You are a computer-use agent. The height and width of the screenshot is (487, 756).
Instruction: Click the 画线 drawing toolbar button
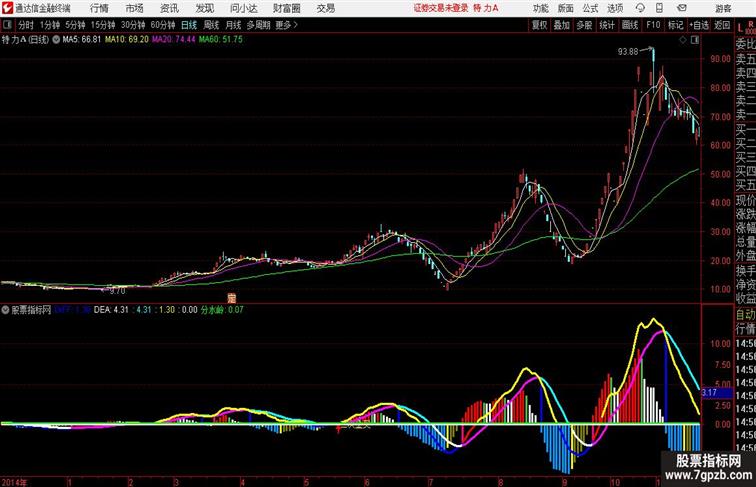tap(630, 25)
